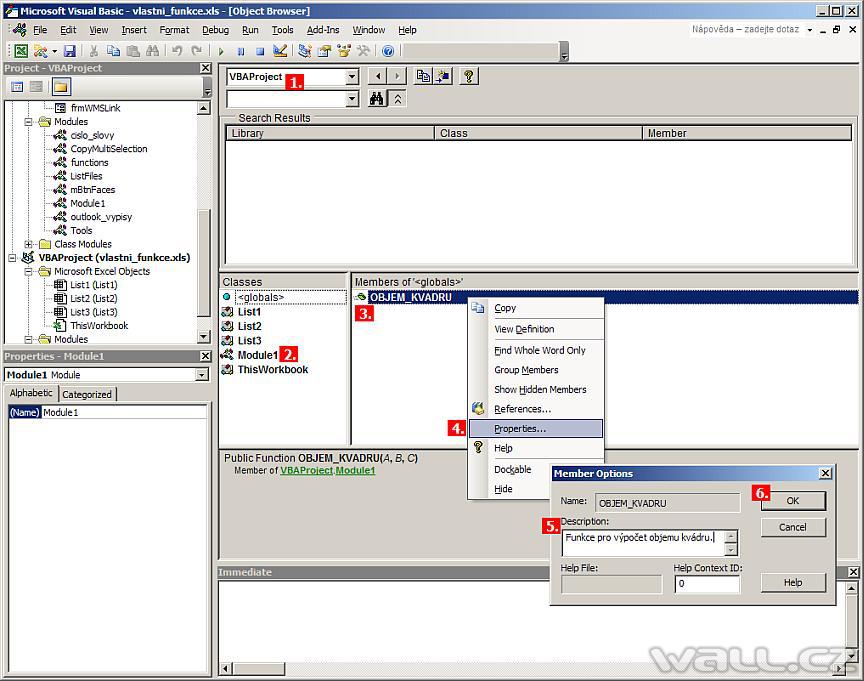This screenshot has height=681, width=864.
Task: Click View Object icon in Project panel
Action: pyautogui.click(x=36, y=87)
